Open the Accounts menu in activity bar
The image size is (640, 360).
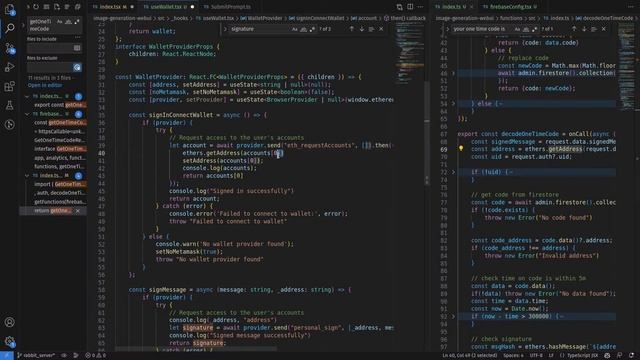(x=9, y=322)
